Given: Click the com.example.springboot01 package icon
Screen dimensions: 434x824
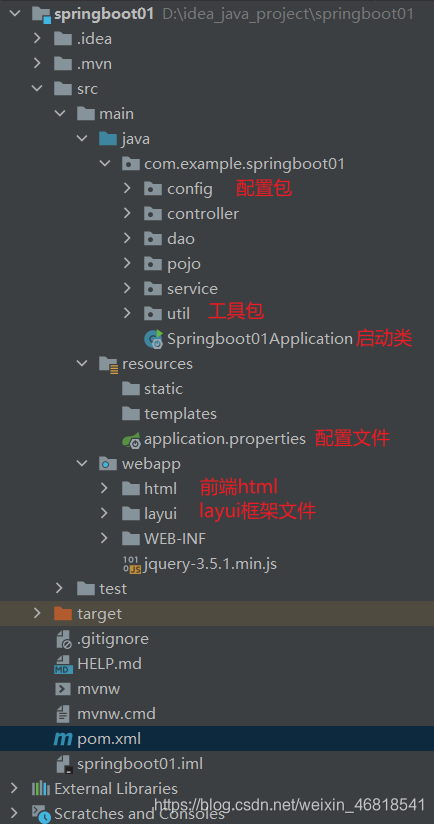Looking at the screenshot, I should coord(130,164).
